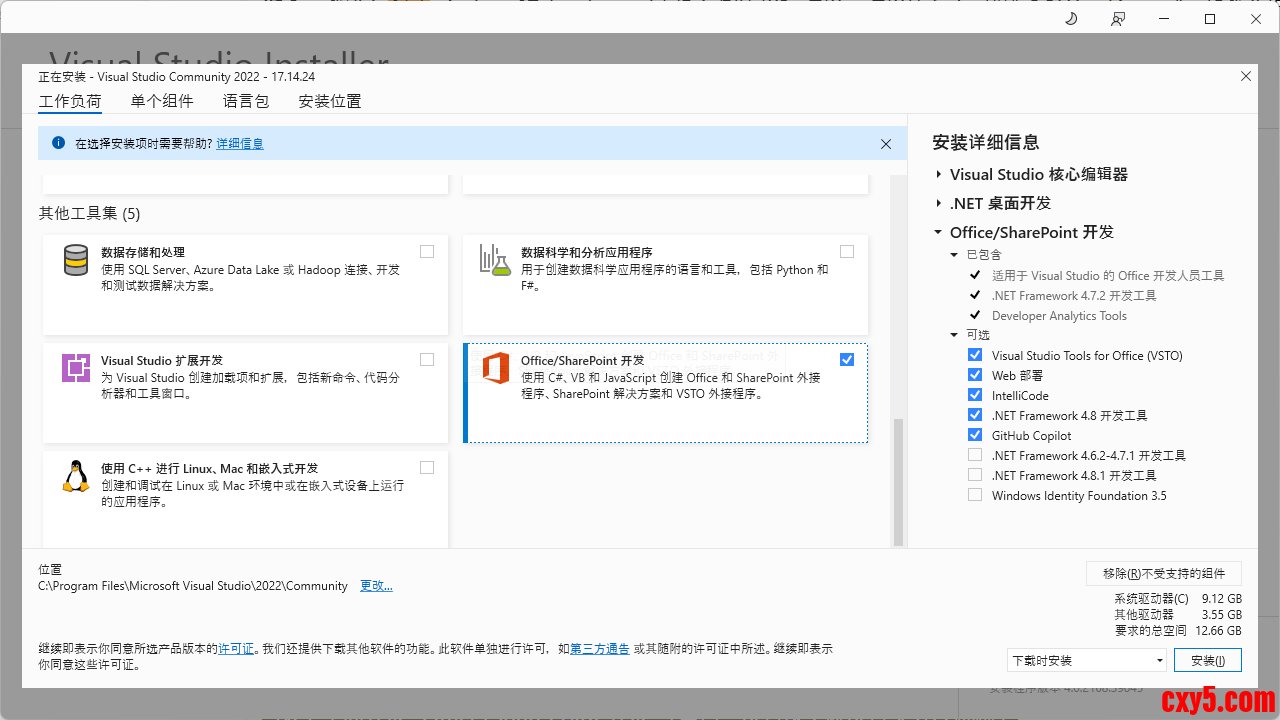1280x720 pixels.
Task: Uncheck .NET Framework 4.8 开发工具
Action: click(975, 415)
